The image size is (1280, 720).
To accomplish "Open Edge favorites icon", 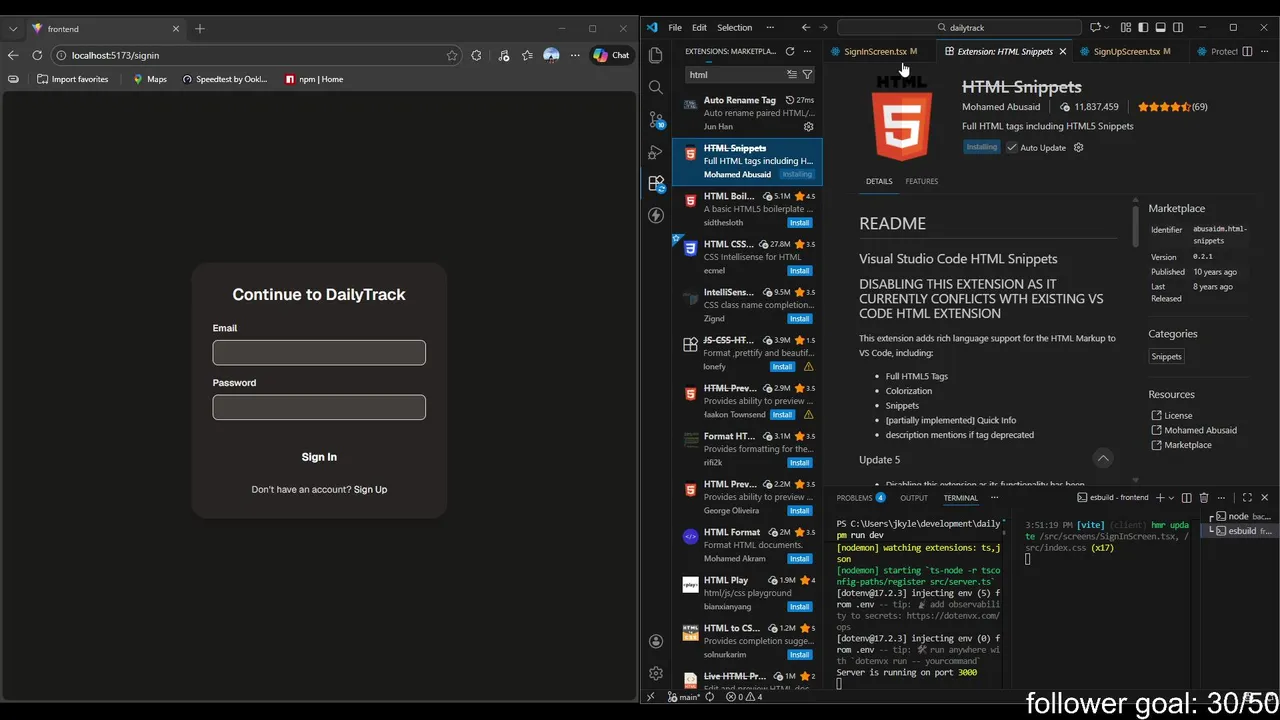I will (x=527, y=55).
